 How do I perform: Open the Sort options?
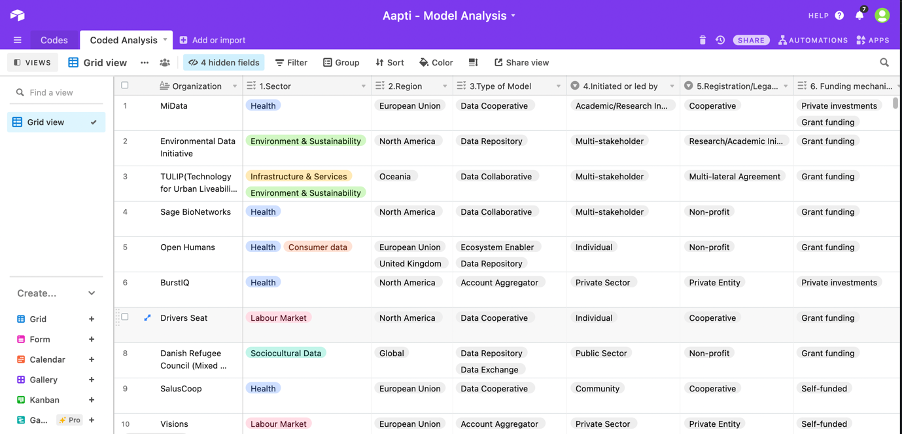389,63
